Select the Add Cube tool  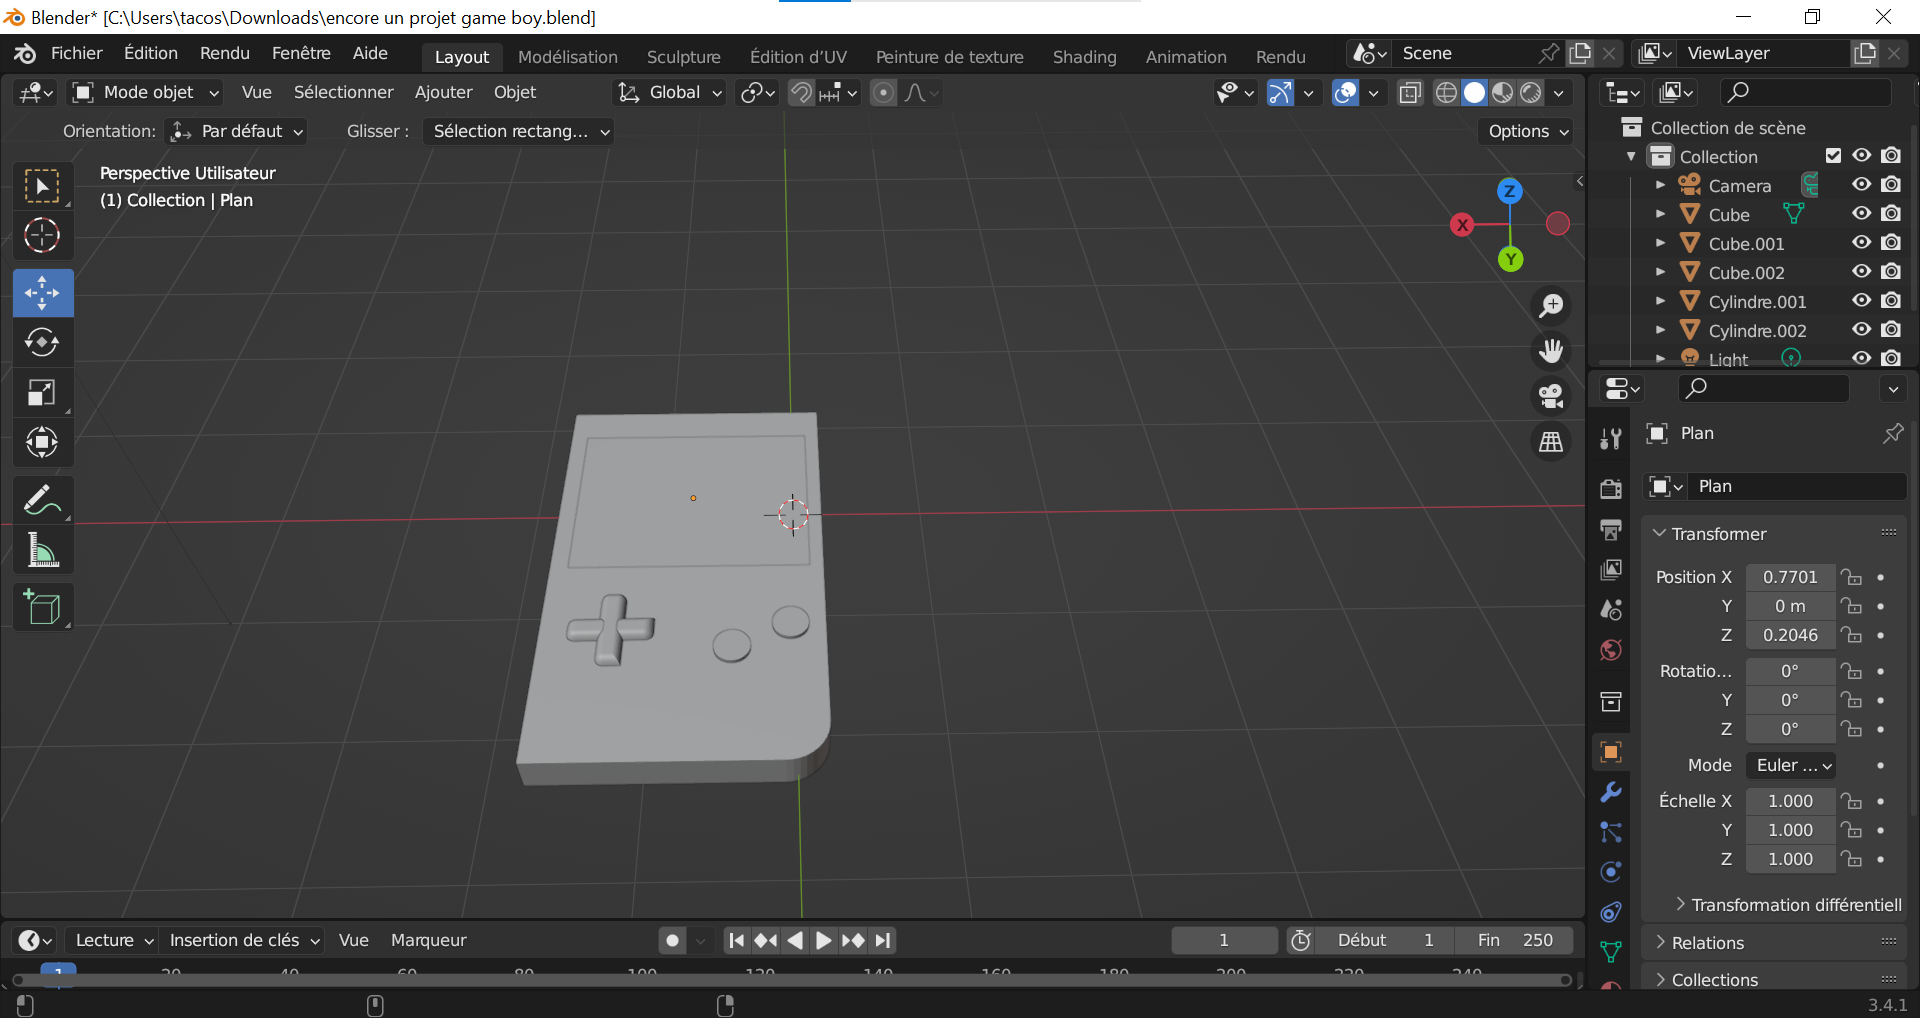42,607
